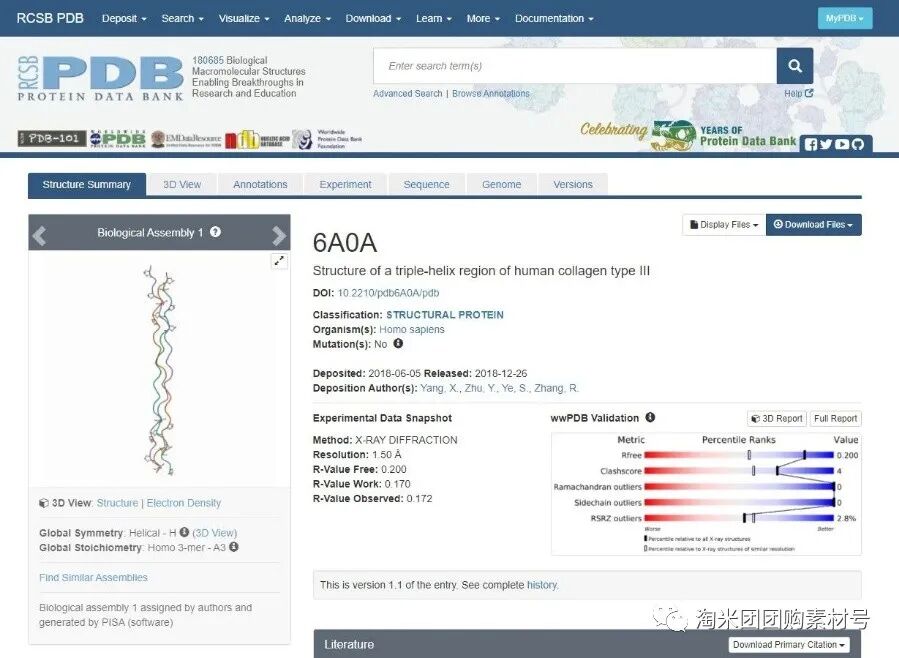
Task: Click info icon next to Global Stoichiometry
Action: click(x=234, y=547)
